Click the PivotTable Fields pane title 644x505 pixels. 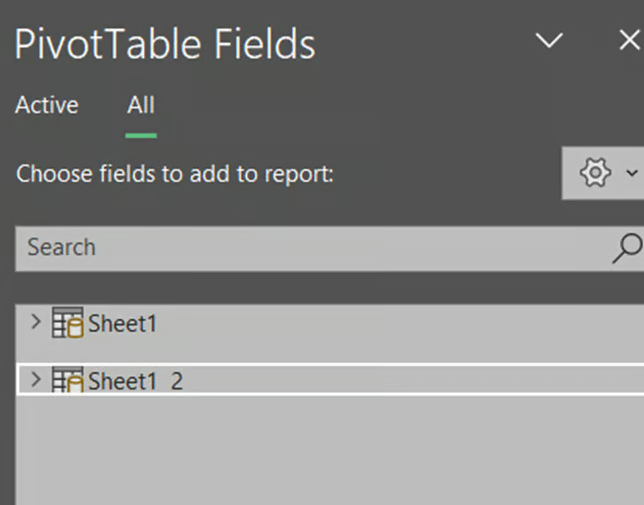point(165,44)
